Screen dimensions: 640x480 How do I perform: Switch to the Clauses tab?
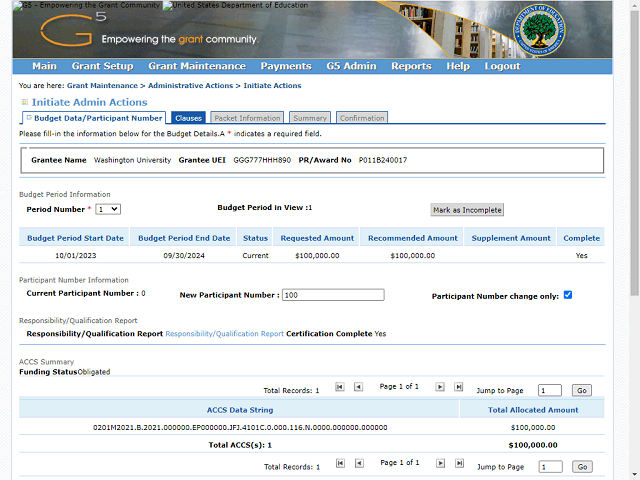pos(188,118)
